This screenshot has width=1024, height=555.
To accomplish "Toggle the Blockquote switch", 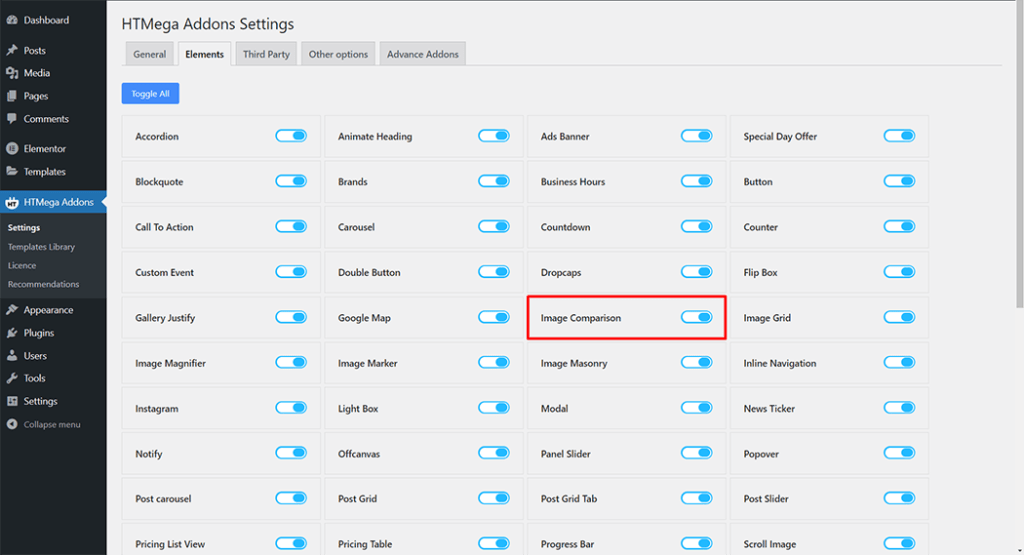I will coord(291,182).
